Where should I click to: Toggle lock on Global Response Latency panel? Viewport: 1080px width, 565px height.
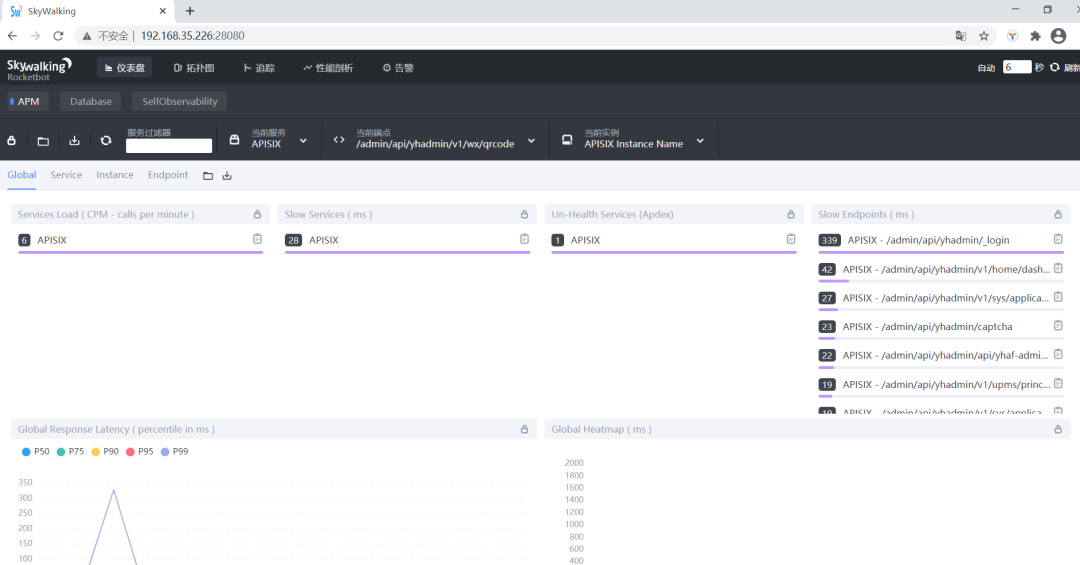coord(524,429)
